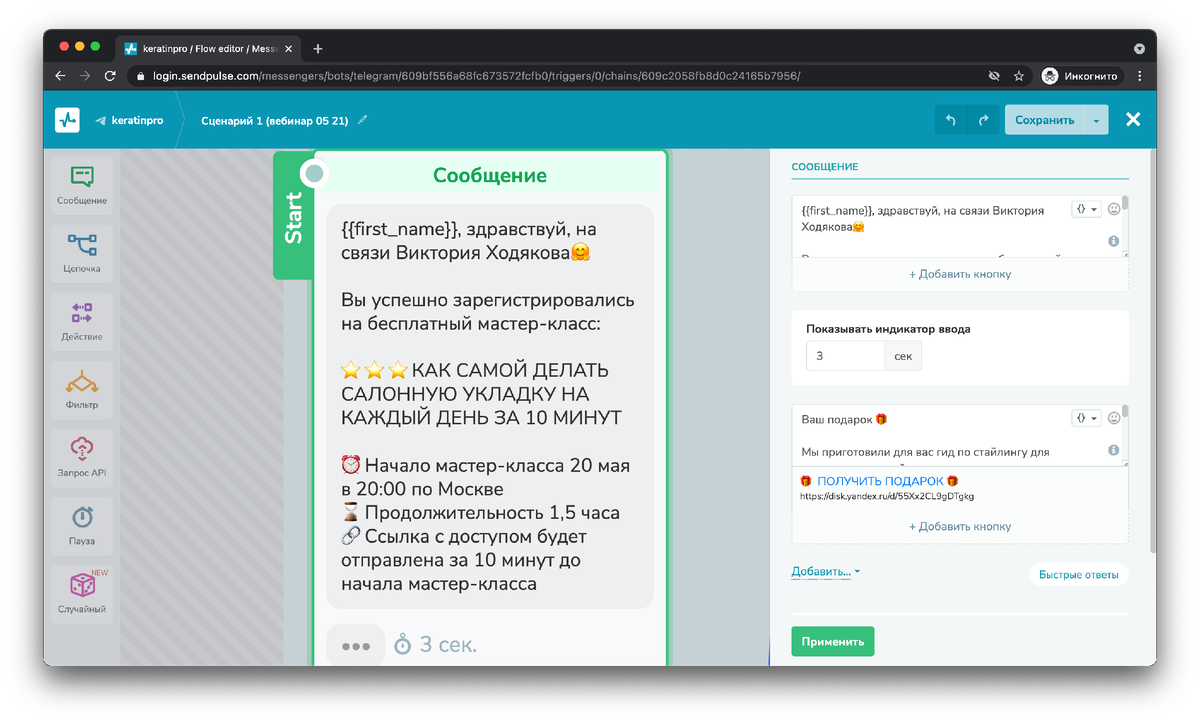Redo the last change

(983, 120)
